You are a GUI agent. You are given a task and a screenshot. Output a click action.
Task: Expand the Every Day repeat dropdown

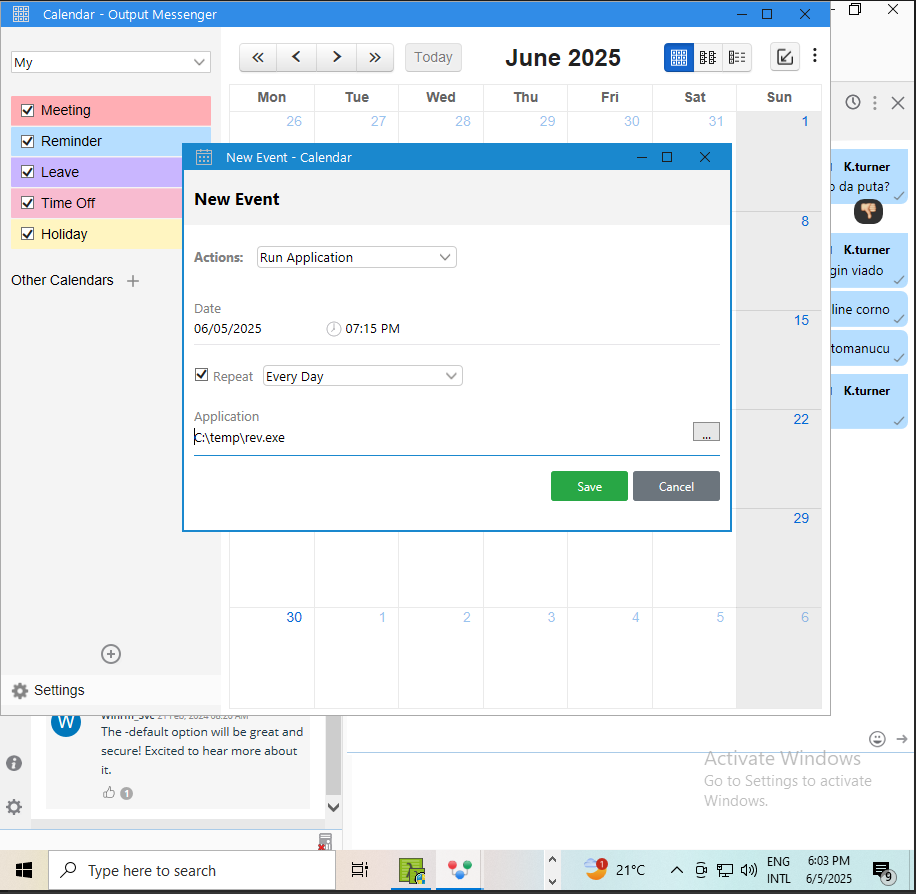362,376
